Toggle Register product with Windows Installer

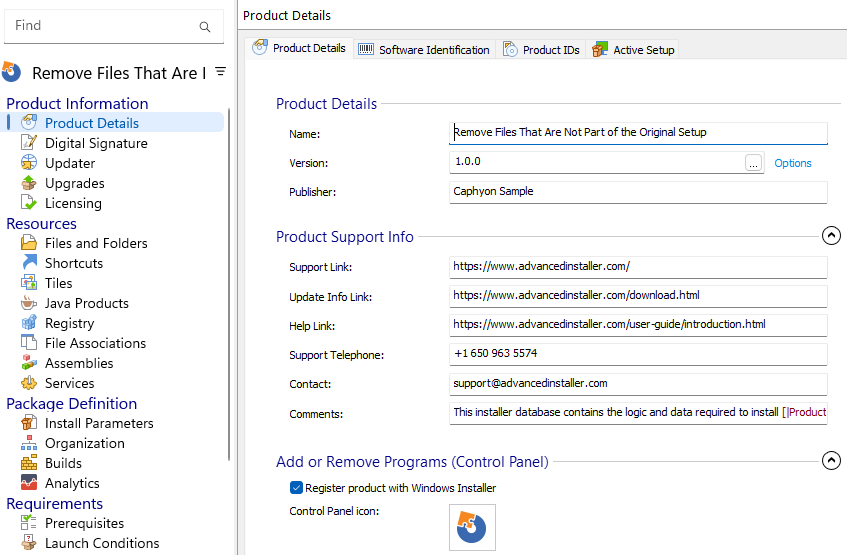pos(296,487)
